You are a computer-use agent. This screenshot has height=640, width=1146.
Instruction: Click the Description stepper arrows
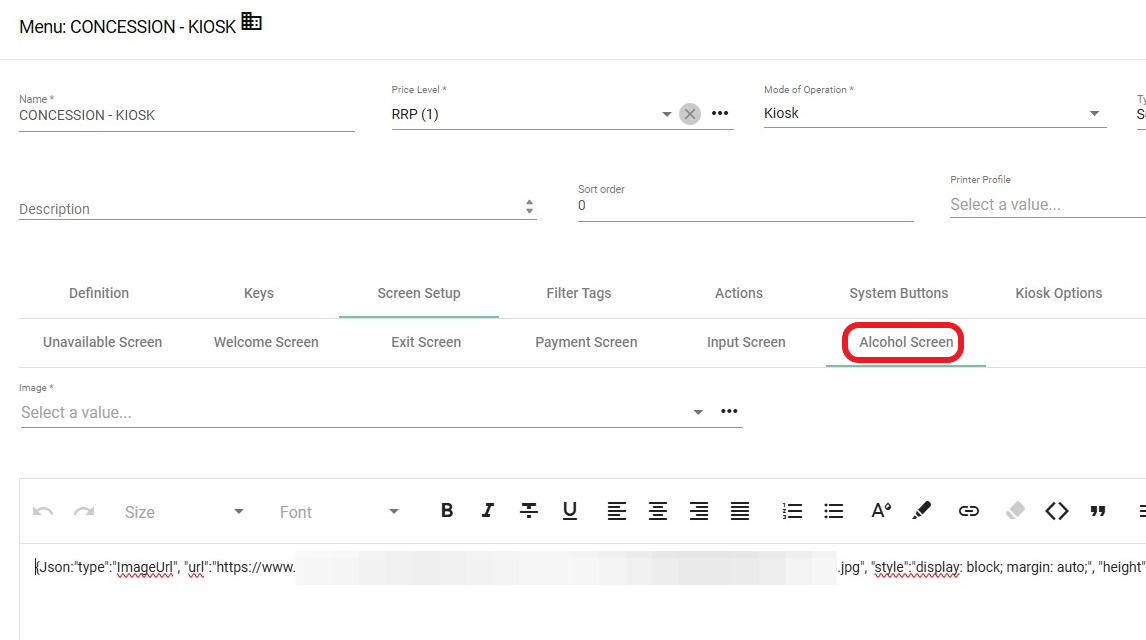[529, 208]
